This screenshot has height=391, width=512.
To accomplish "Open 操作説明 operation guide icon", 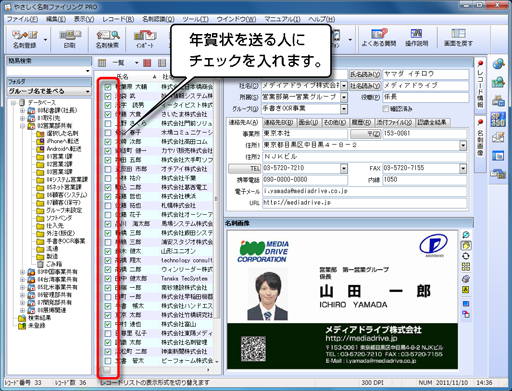I will pos(417,38).
